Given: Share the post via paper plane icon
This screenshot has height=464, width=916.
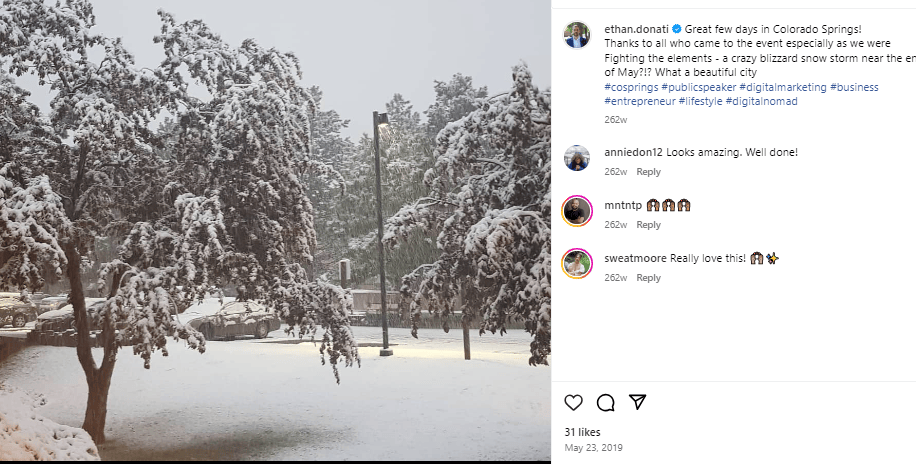Looking at the screenshot, I should tap(637, 402).
